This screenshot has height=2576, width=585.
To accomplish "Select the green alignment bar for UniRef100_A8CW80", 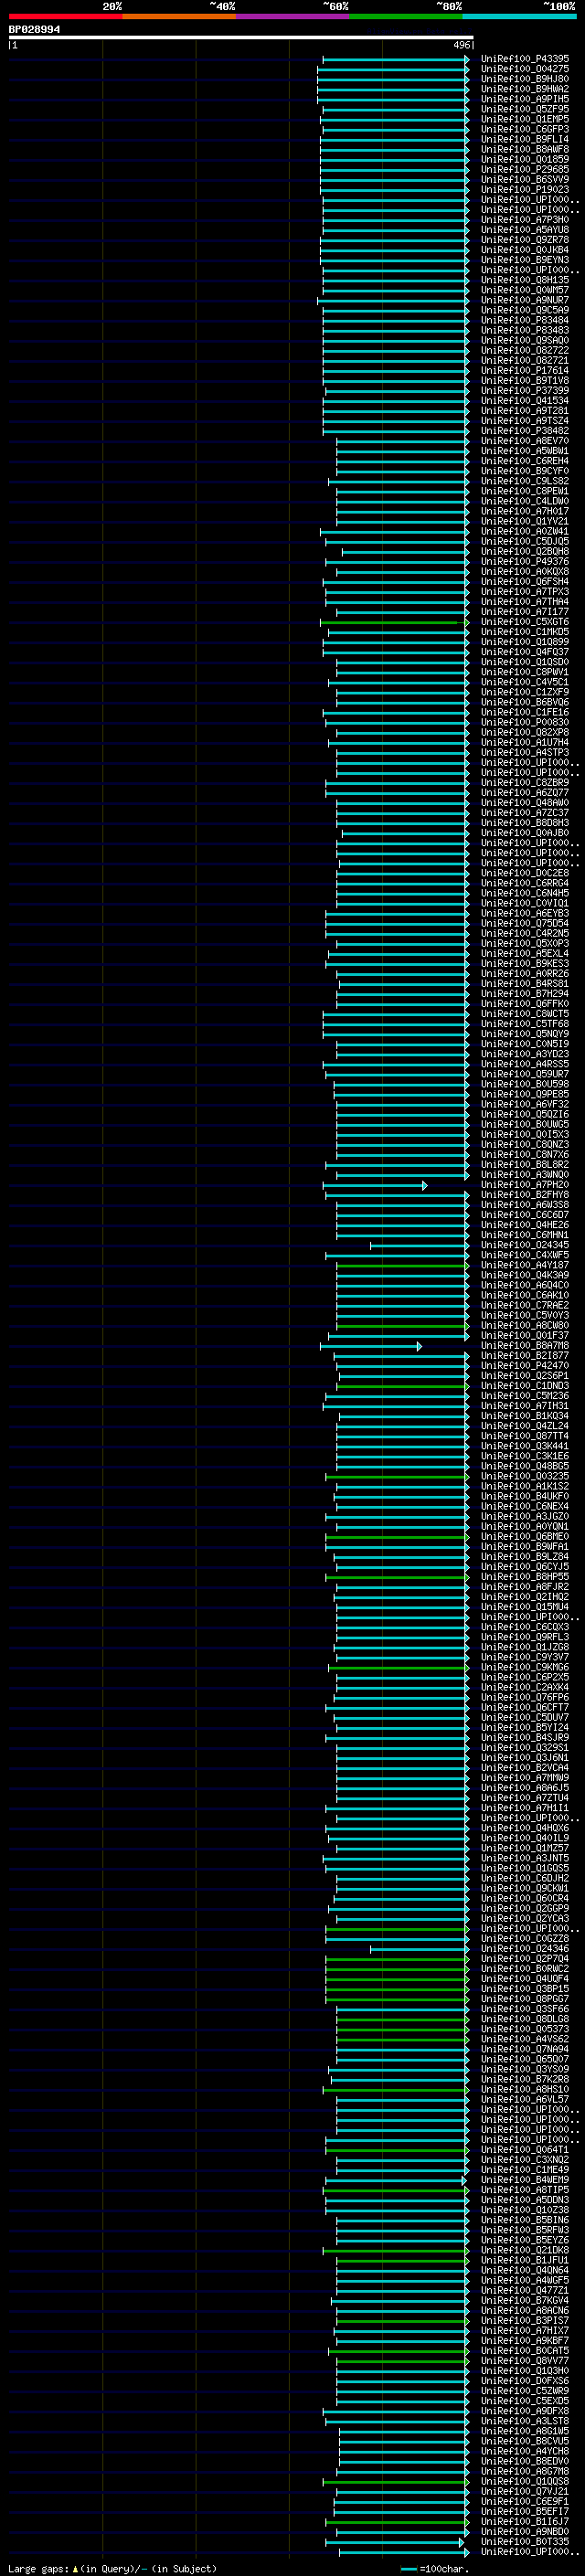I will tap(402, 1326).
